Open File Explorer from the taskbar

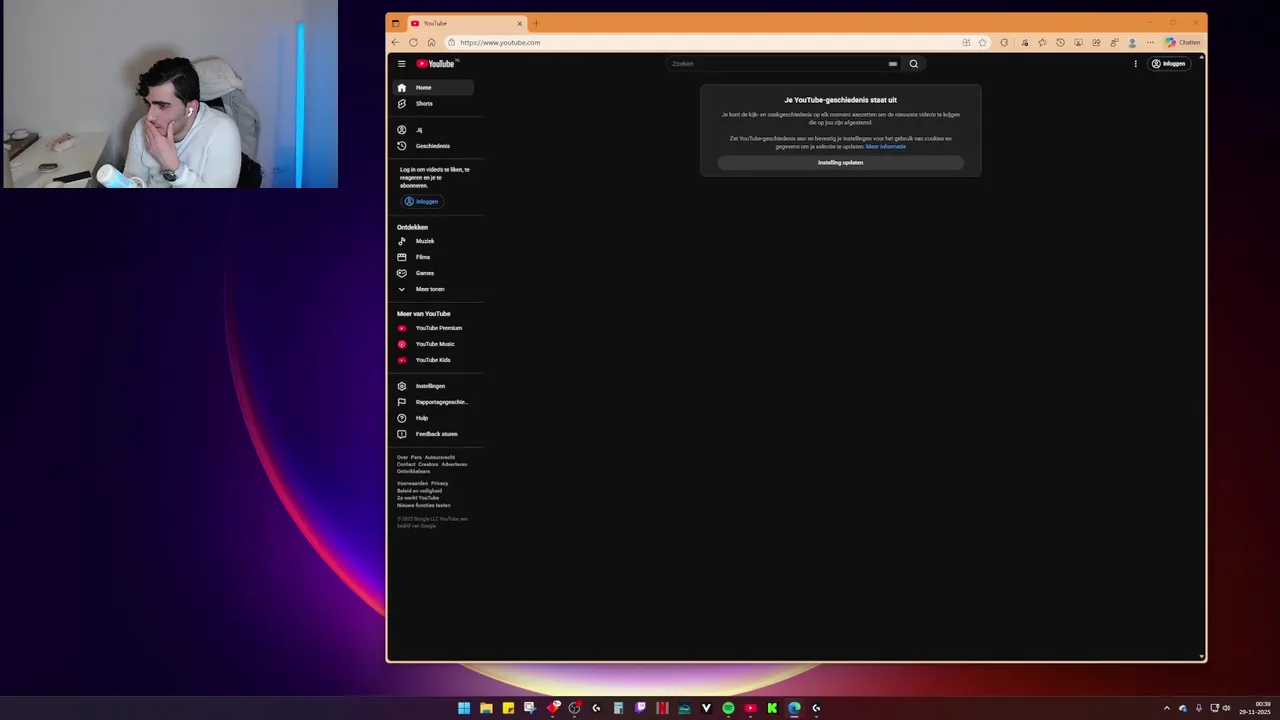(x=486, y=708)
